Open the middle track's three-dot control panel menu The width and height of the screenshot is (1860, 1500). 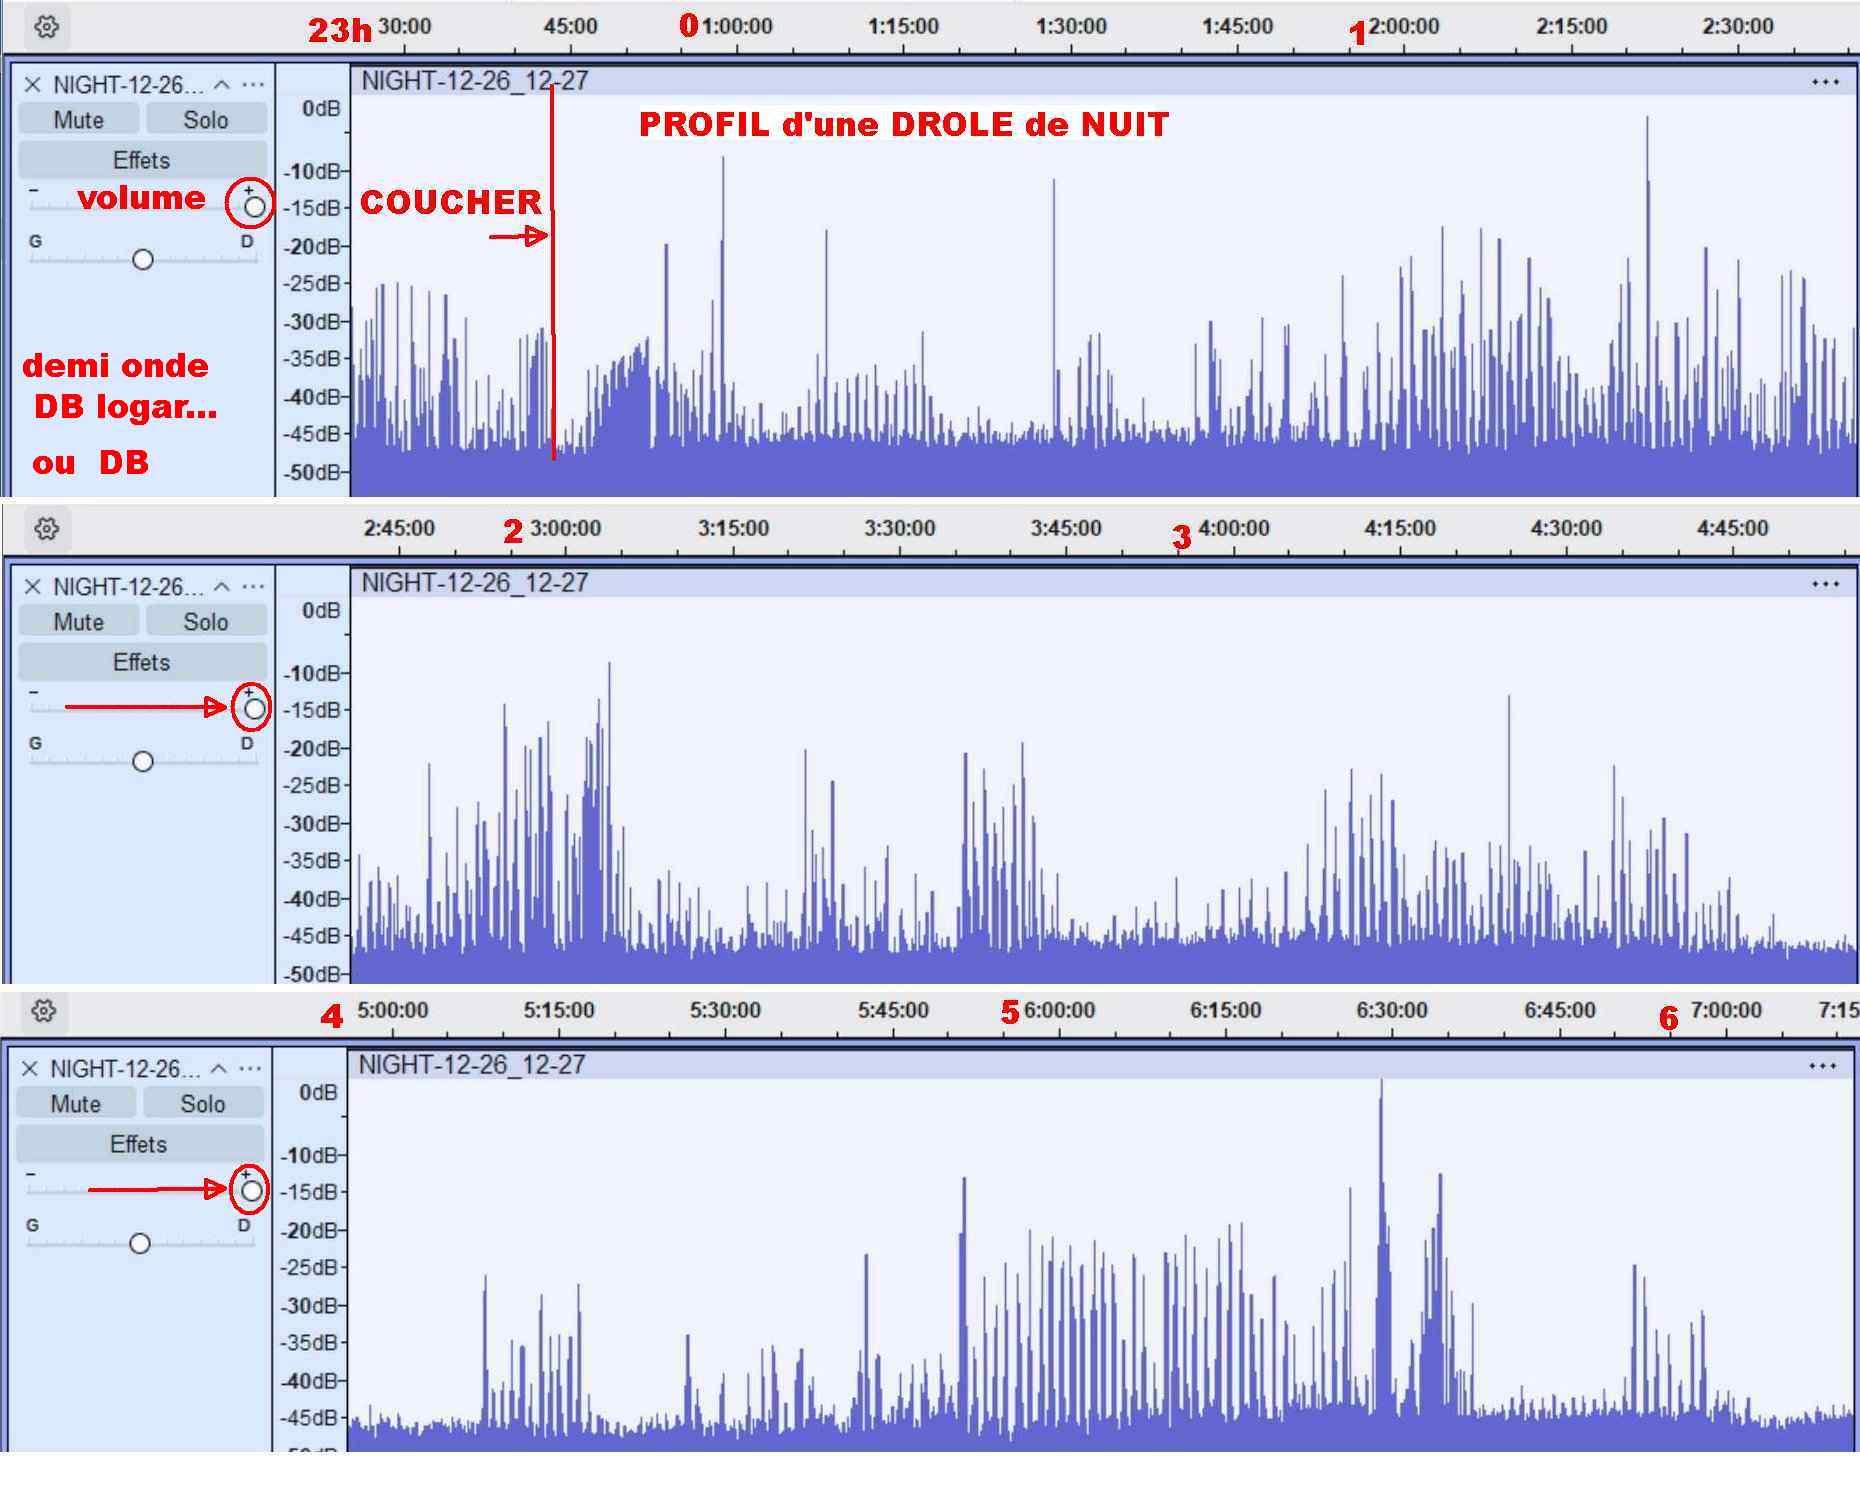click(x=254, y=587)
